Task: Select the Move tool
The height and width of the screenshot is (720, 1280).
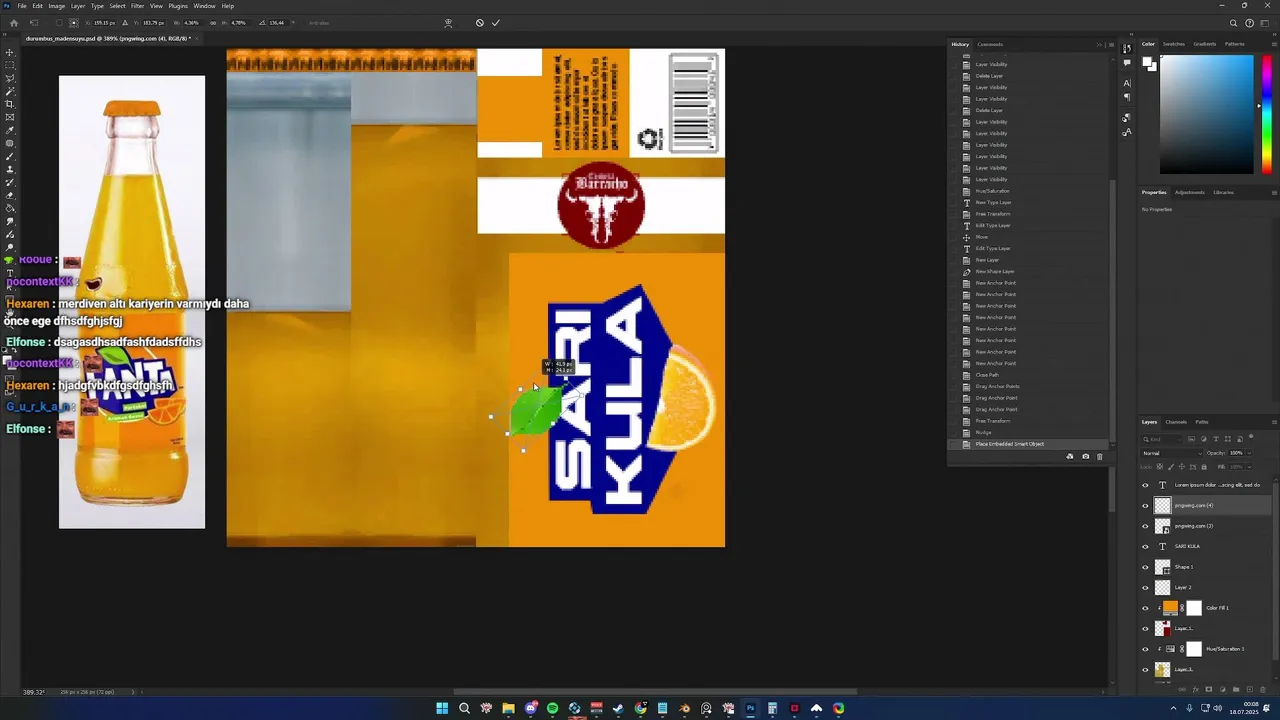Action: coord(10,52)
